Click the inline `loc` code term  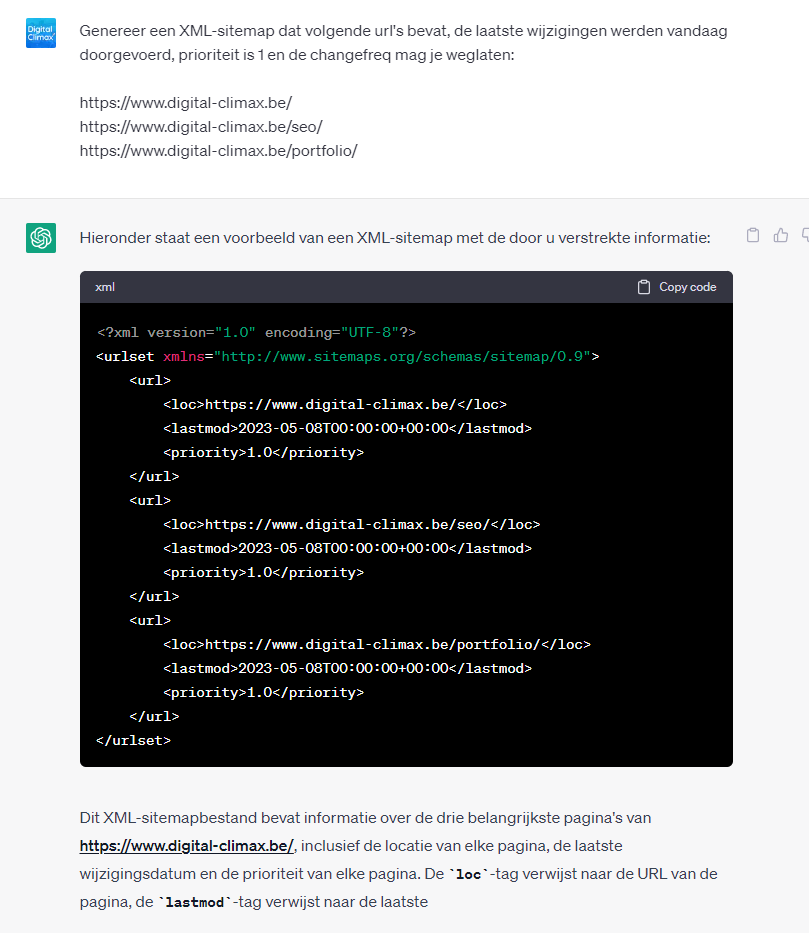tap(468, 874)
